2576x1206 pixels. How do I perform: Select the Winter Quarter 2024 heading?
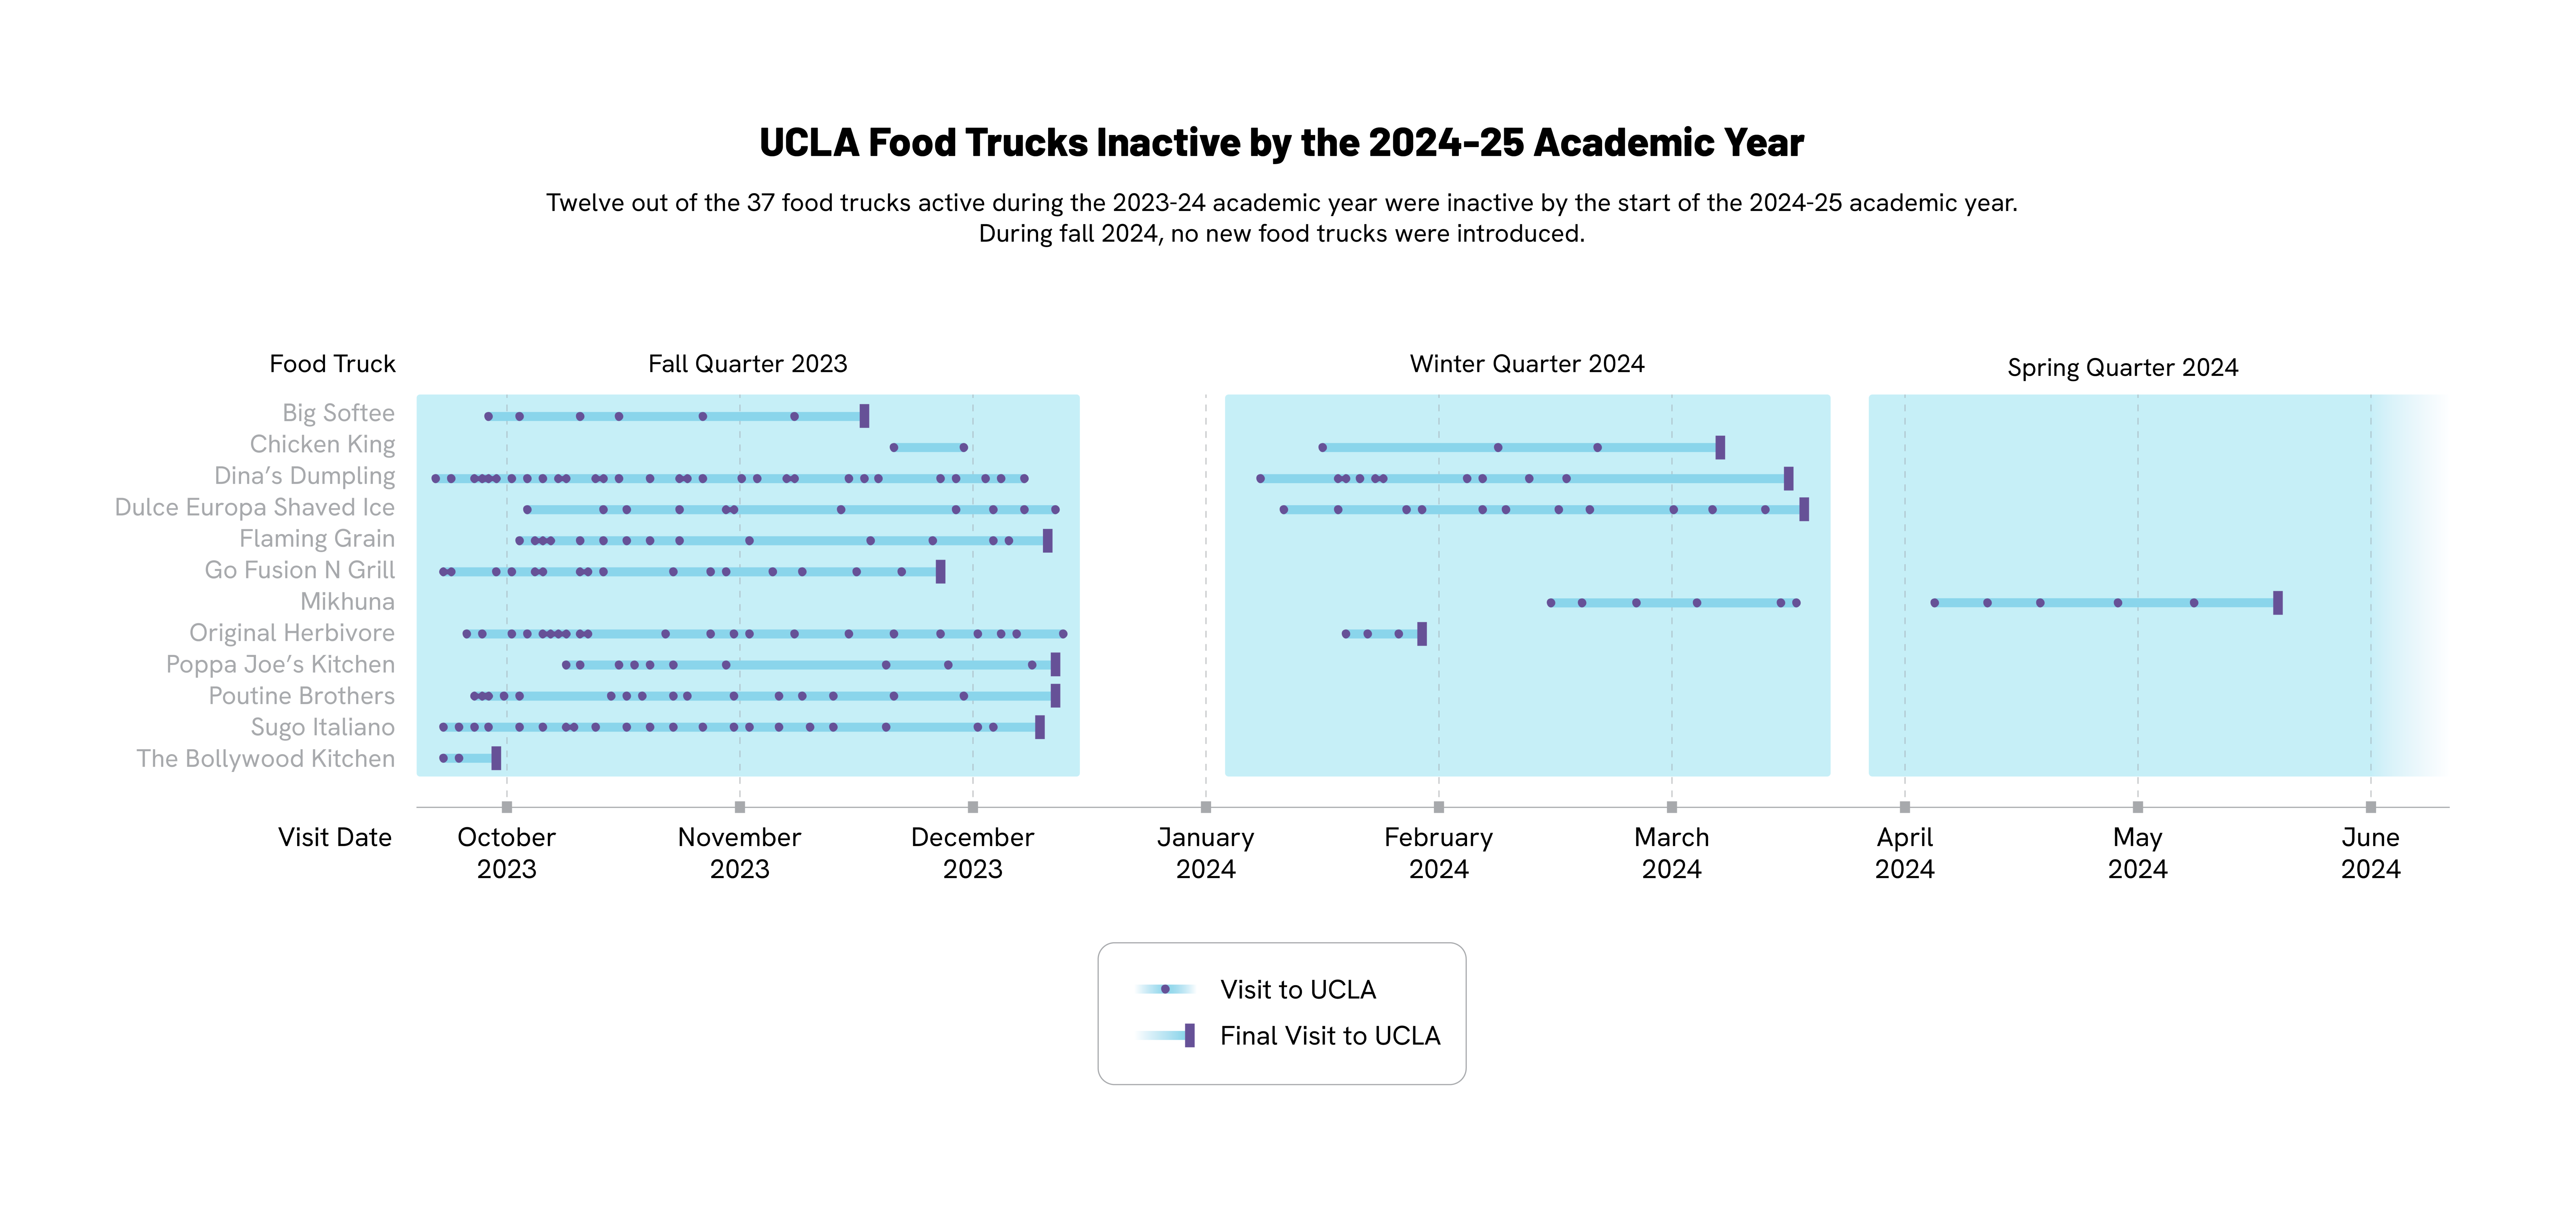pos(1527,364)
